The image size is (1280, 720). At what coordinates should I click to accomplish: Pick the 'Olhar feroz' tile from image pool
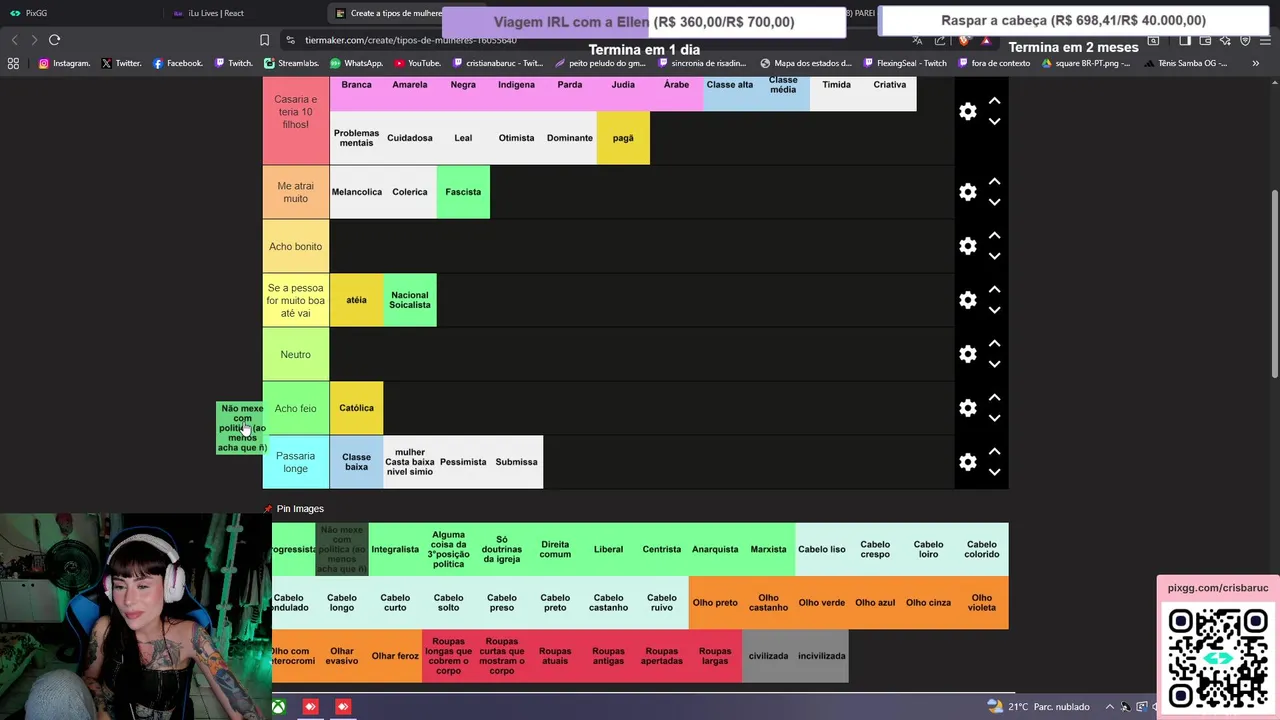point(395,656)
